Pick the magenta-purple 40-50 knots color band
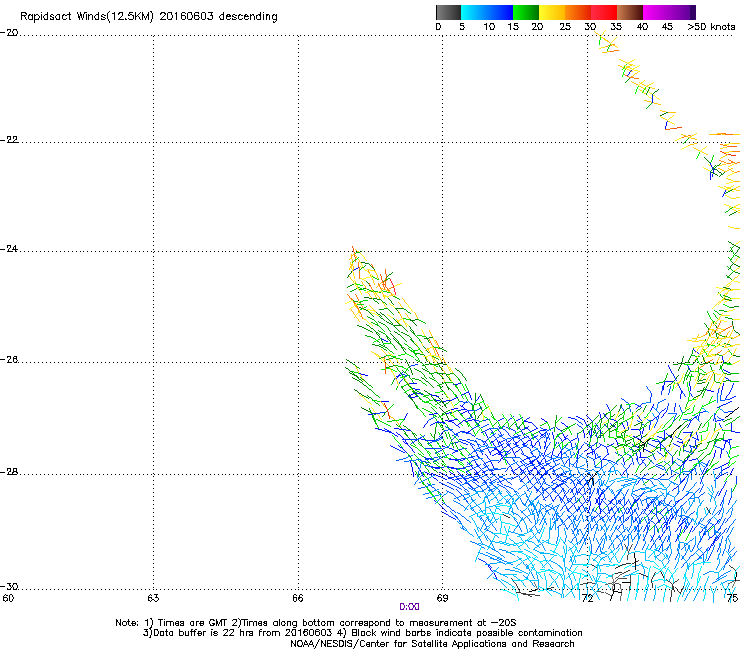Viewport: 740px width, 650px height. click(x=669, y=12)
